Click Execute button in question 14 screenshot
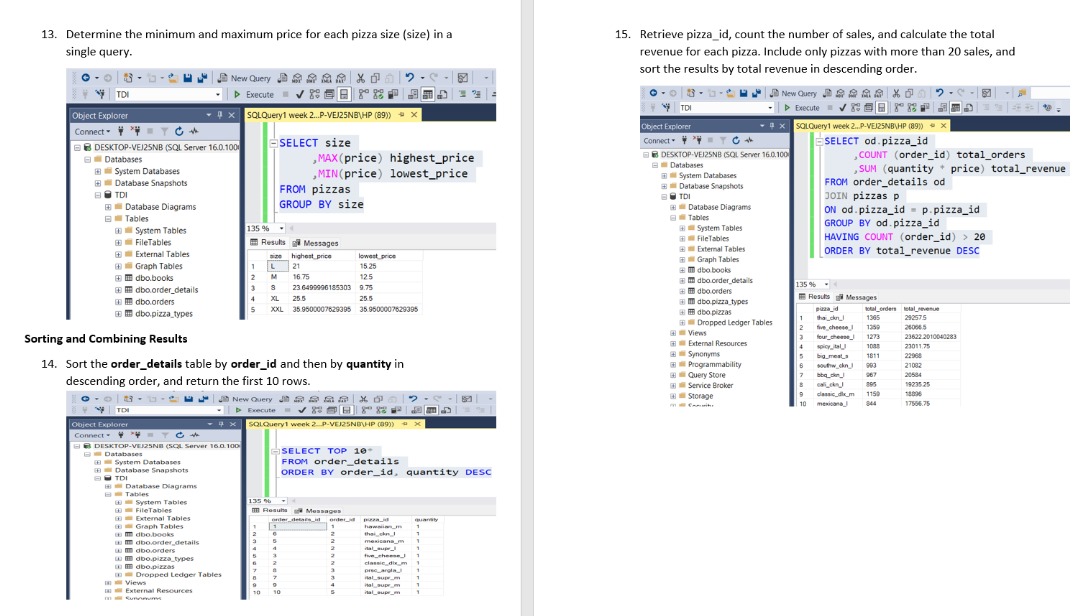 (x=256, y=410)
